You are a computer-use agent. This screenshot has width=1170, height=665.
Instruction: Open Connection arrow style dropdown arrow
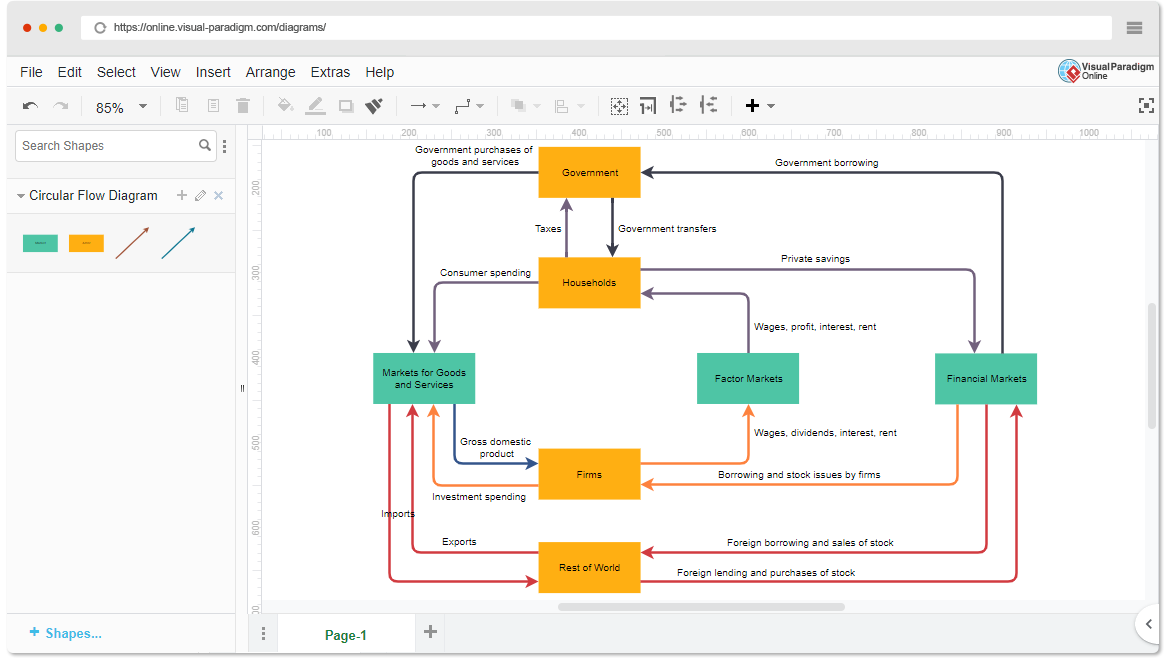coord(437,107)
